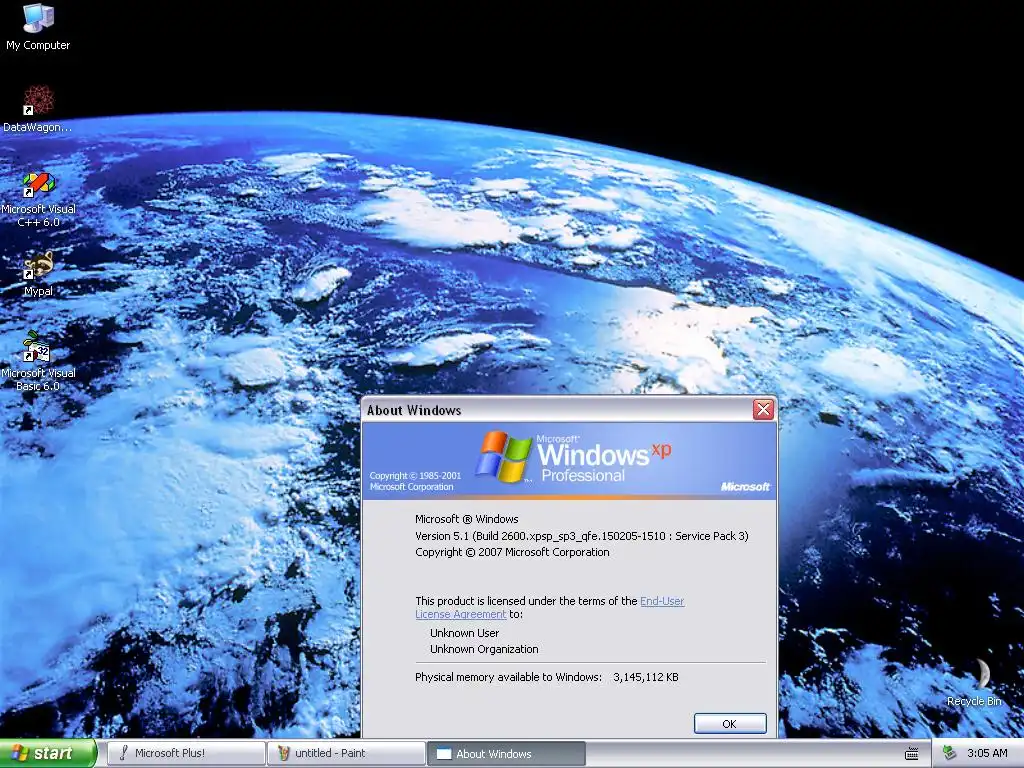Click the About Windows title bar
The image size is (1024, 768).
[x=558, y=410]
